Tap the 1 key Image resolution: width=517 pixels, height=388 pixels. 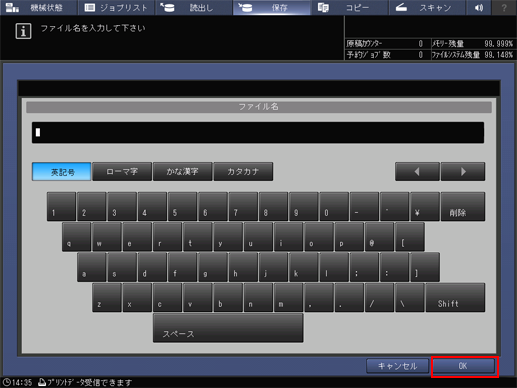click(x=61, y=207)
